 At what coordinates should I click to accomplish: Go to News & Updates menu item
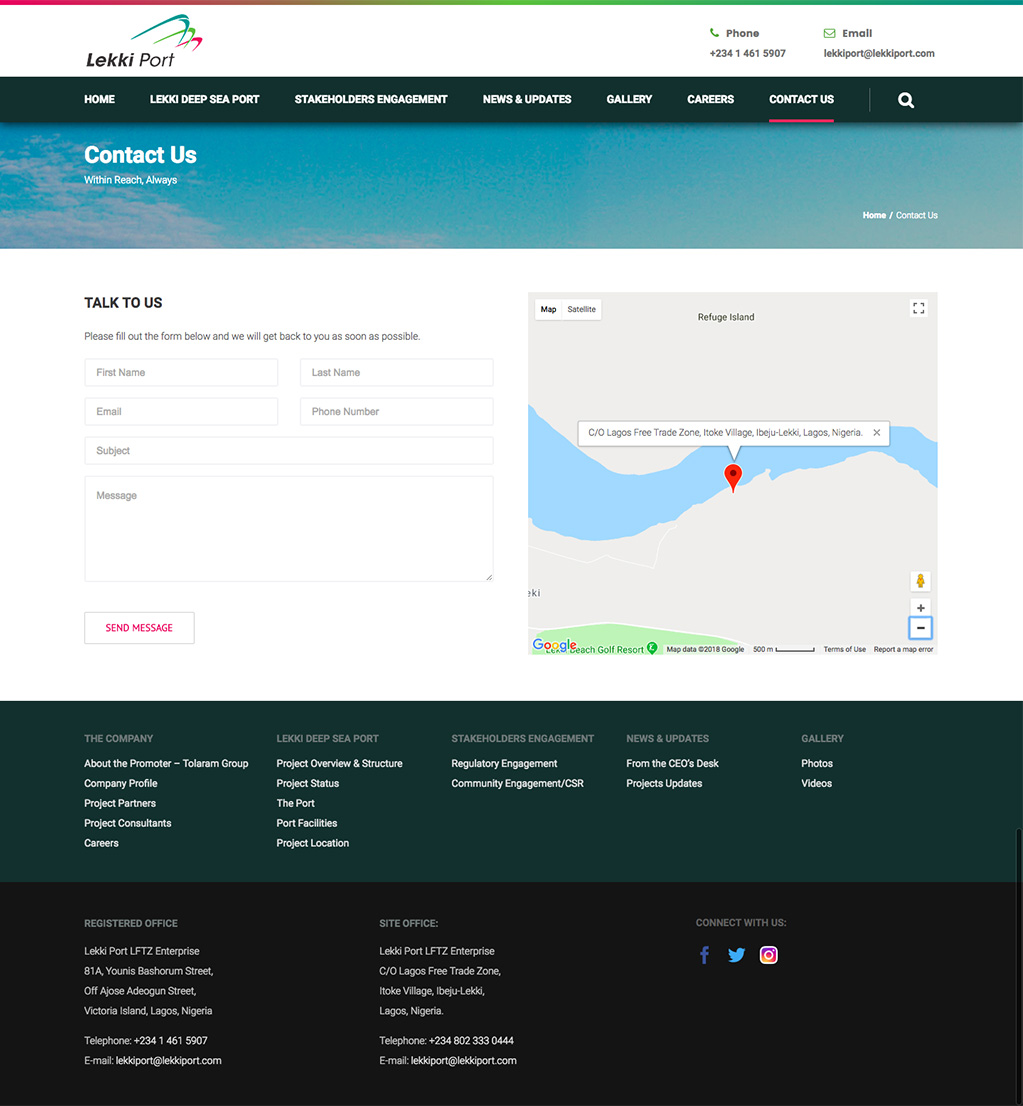point(527,100)
